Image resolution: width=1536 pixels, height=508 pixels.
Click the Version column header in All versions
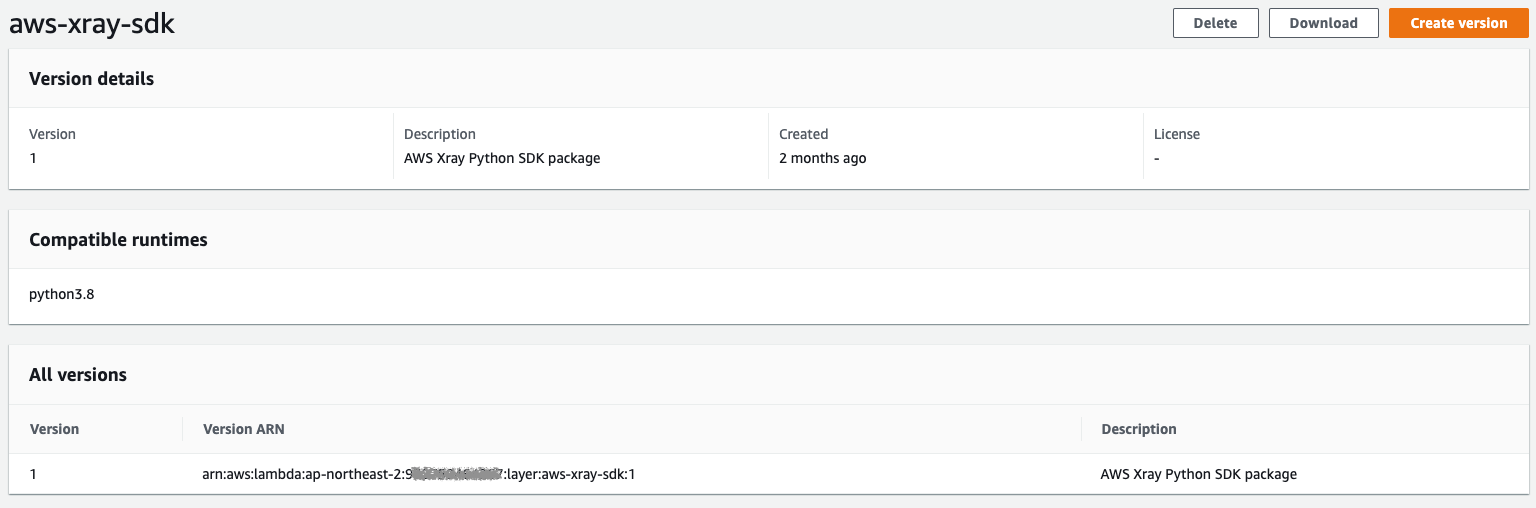tap(54, 429)
